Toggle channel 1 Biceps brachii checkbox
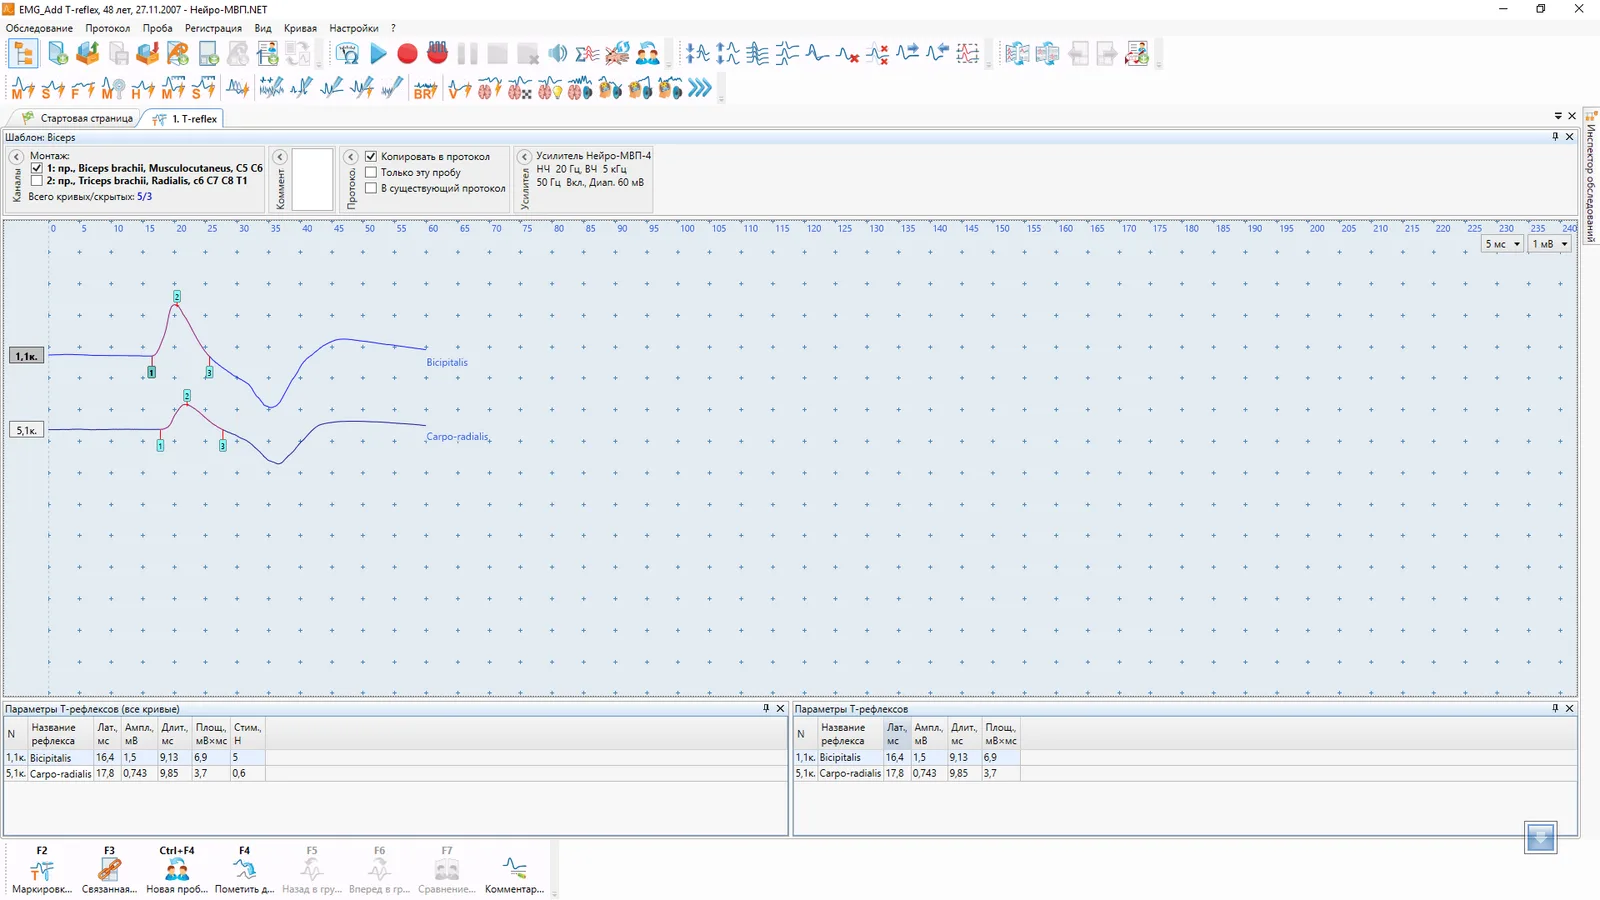 pyautogui.click(x=37, y=169)
